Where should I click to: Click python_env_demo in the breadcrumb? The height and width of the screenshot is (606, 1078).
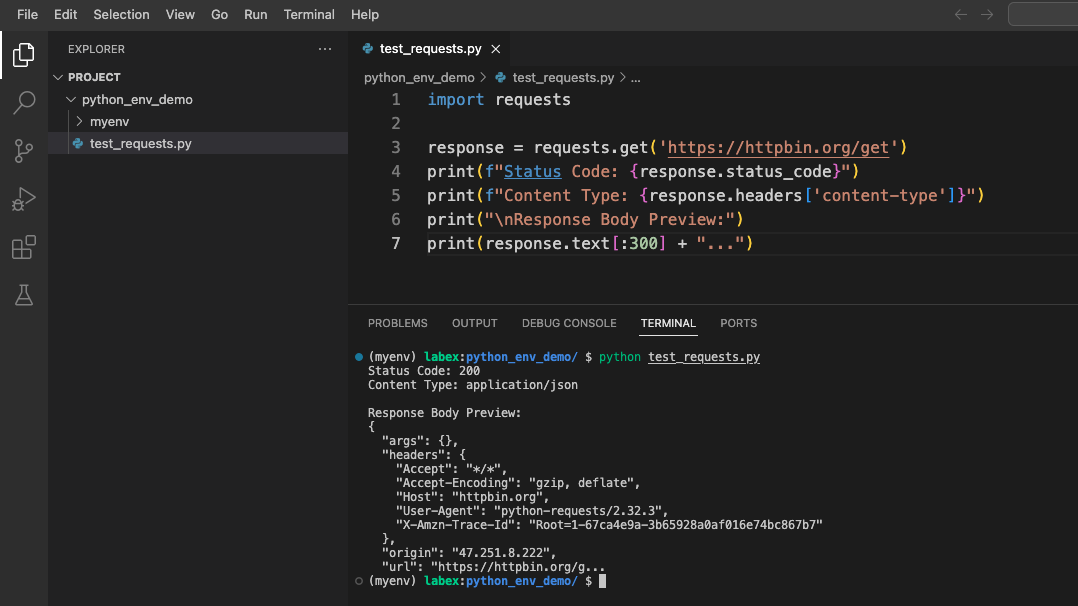pyautogui.click(x=419, y=78)
